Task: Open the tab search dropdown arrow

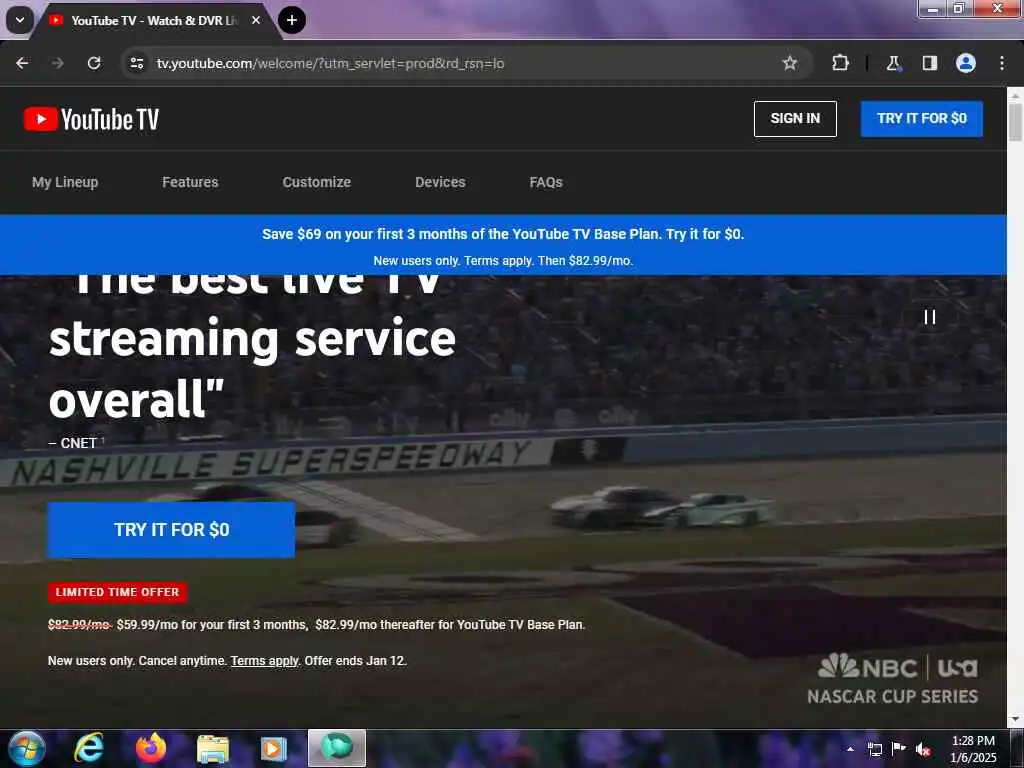Action: point(20,20)
